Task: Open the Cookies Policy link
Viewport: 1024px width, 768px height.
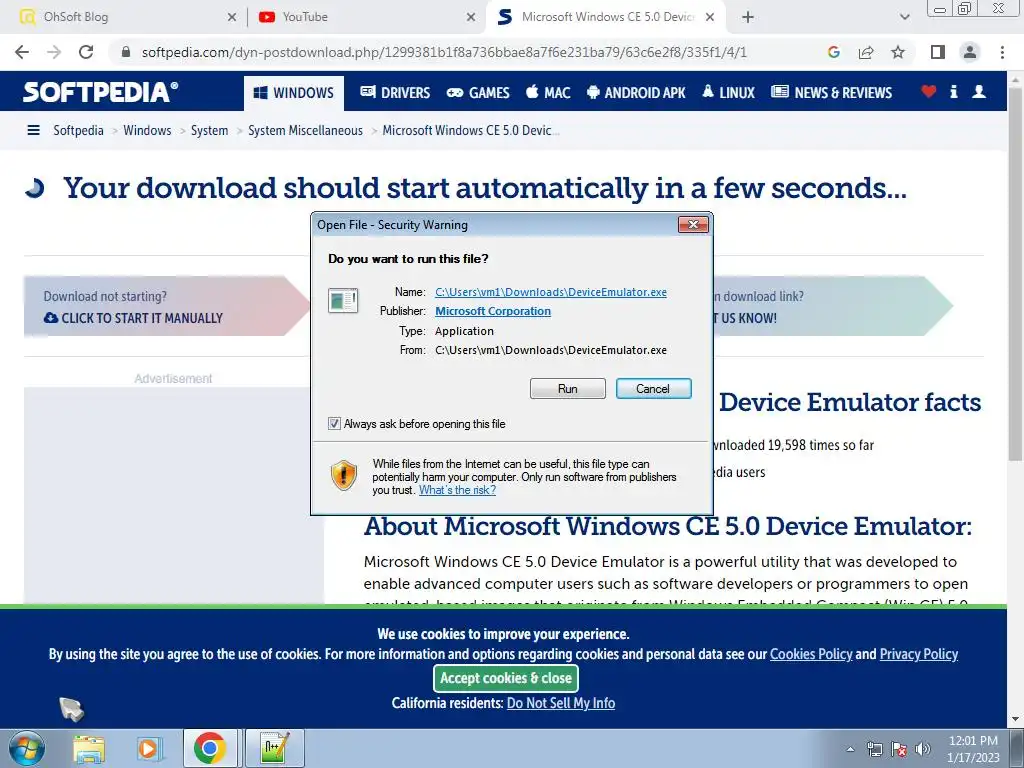Action: click(811, 654)
